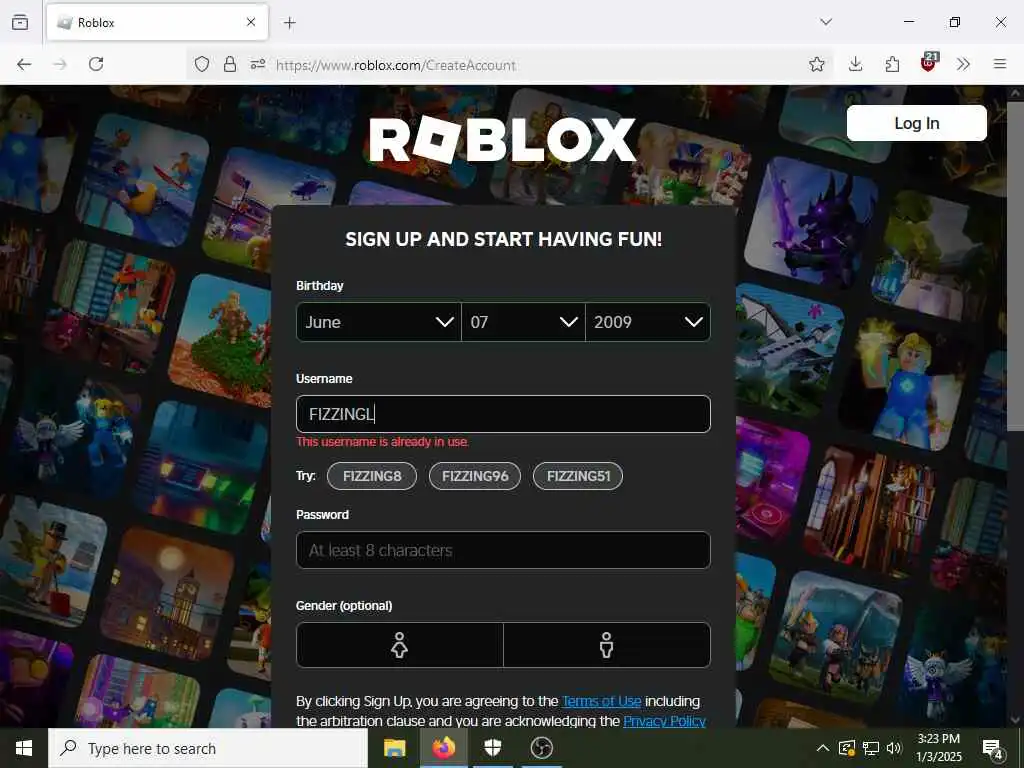Show hidden system tray icons
The height and width of the screenshot is (768, 1024).
[x=823, y=748]
